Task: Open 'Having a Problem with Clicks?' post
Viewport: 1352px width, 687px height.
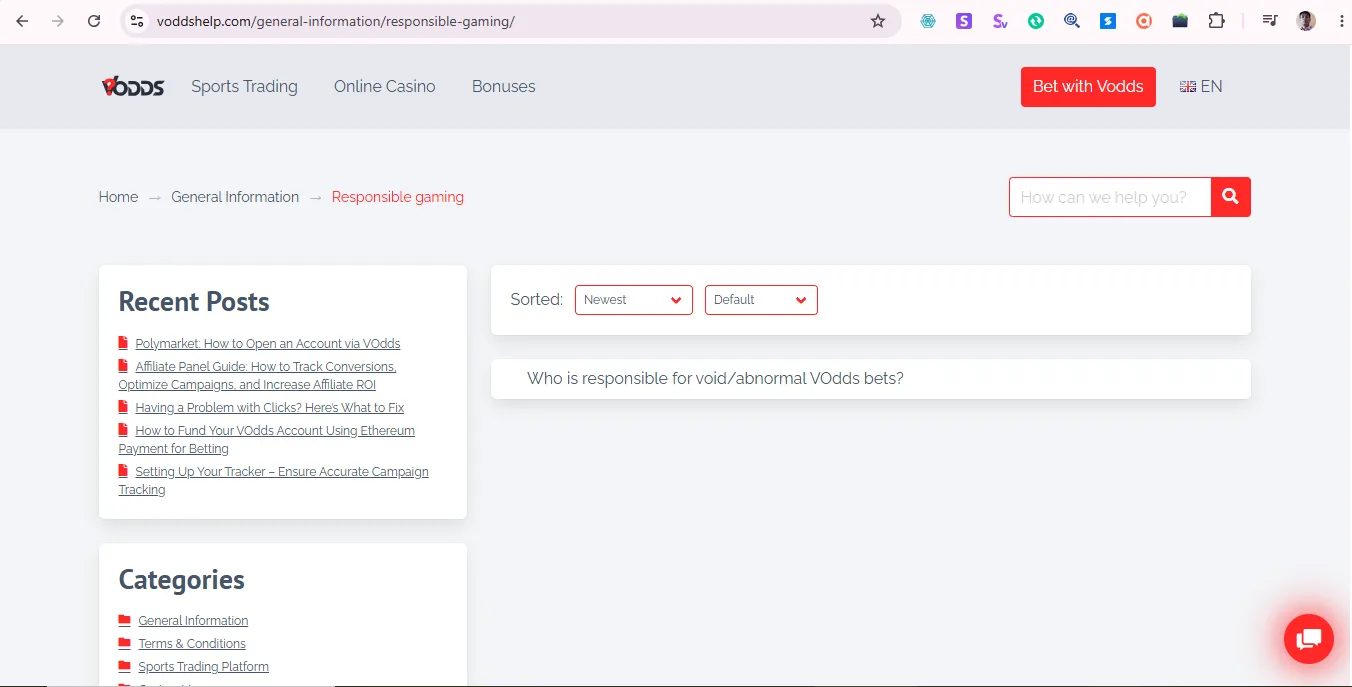Action: tap(270, 408)
